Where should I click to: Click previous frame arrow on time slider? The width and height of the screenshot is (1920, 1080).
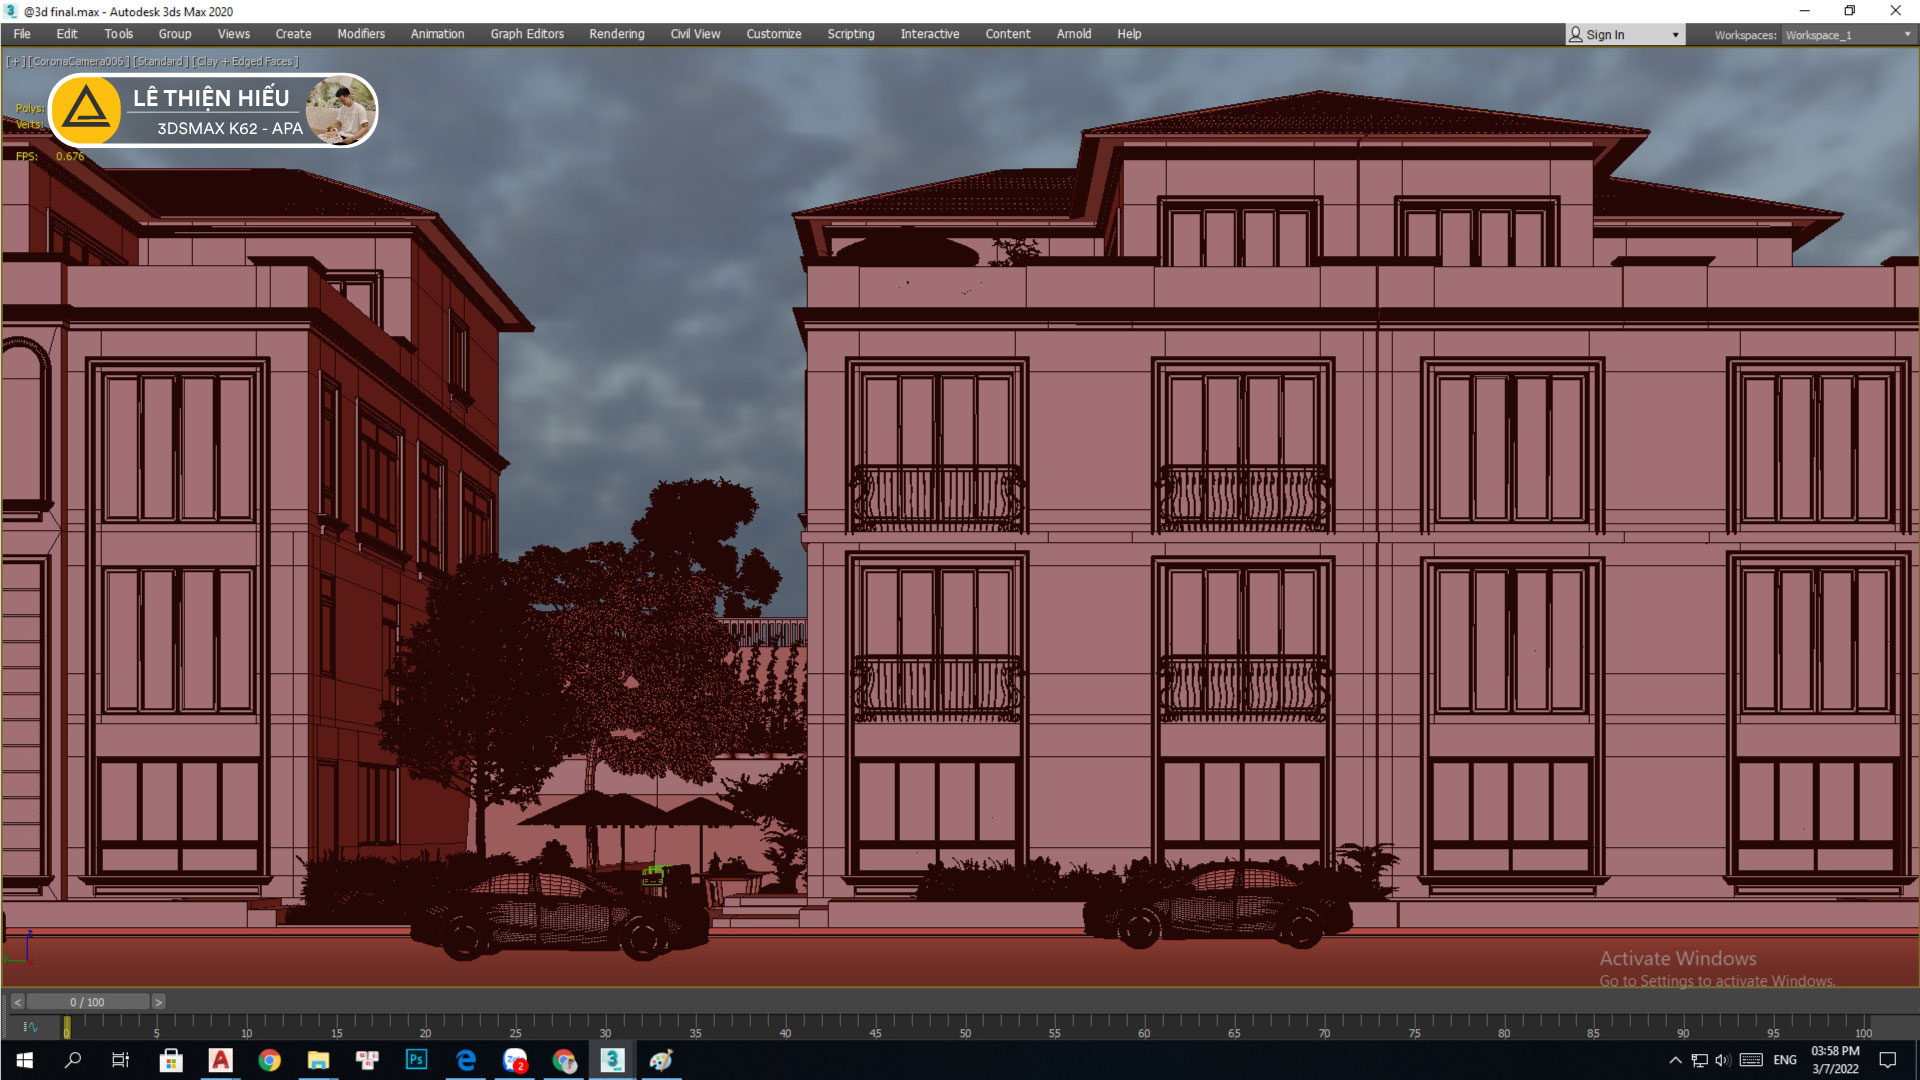click(x=17, y=1002)
